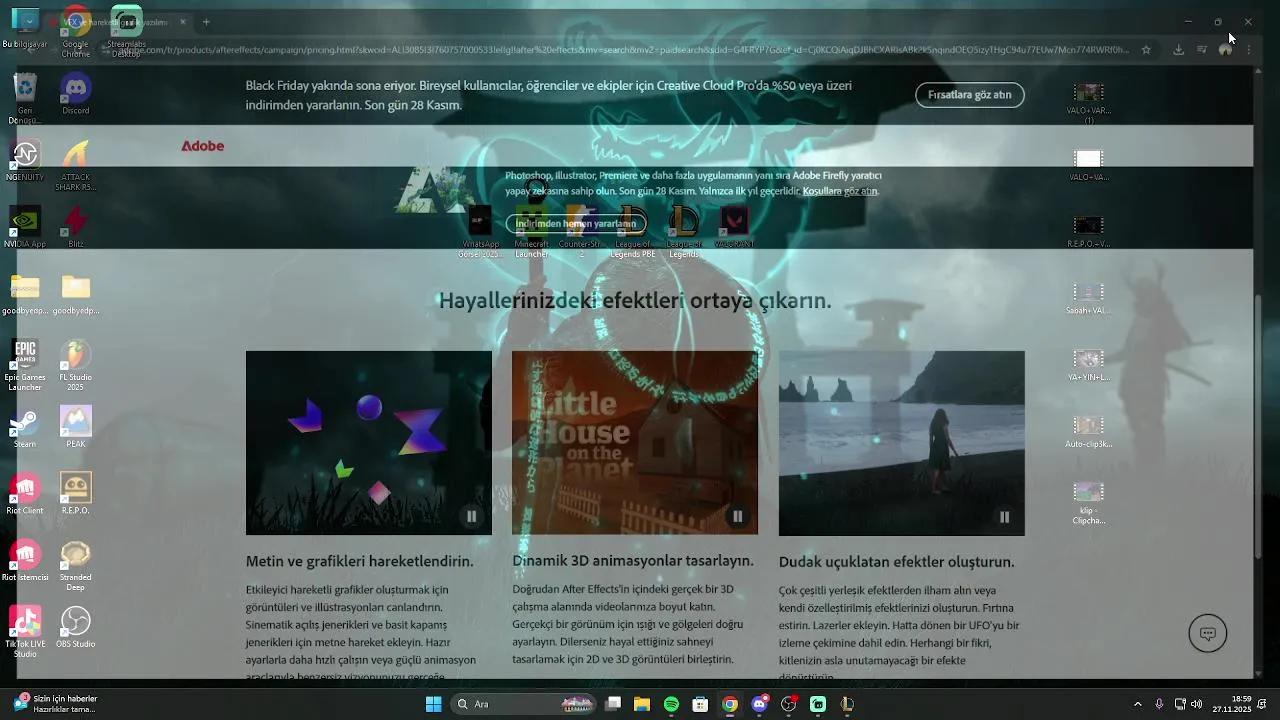This screenshot has height=720, width=1280.
Task: Open the Windows Start menu
Action: pyautogui.click(x=434, y=704)
